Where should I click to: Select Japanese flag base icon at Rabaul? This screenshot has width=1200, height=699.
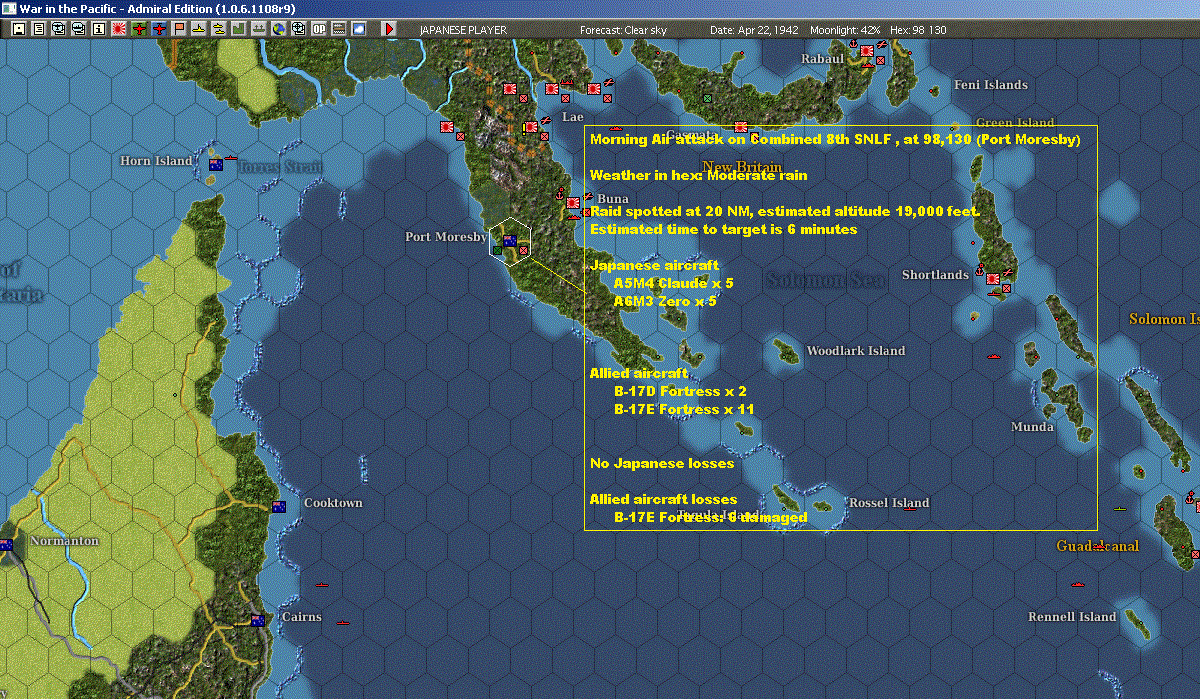click(x=867, y=50)
